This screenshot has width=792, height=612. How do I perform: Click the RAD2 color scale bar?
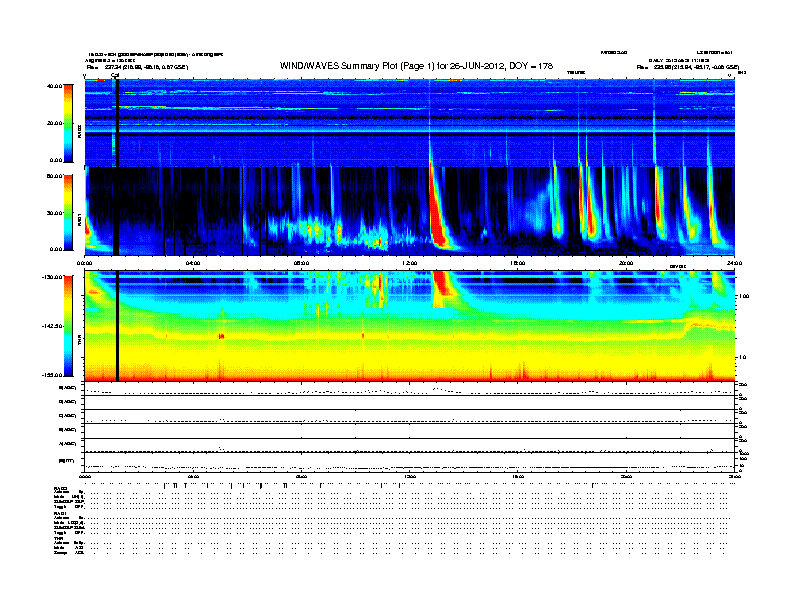coord(68,123)
